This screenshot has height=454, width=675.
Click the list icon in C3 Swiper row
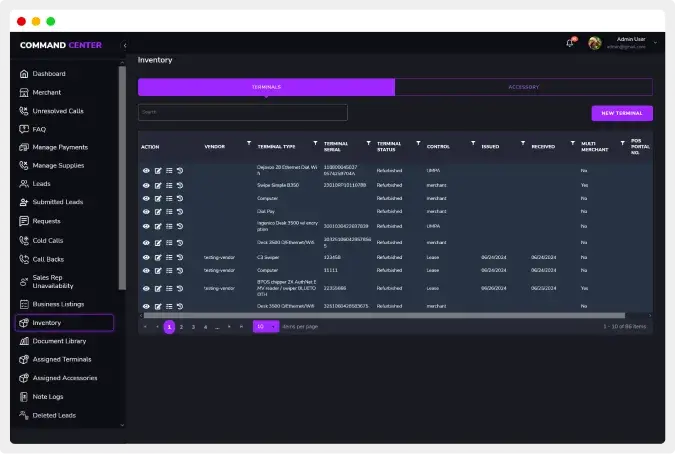coord(168,257)
